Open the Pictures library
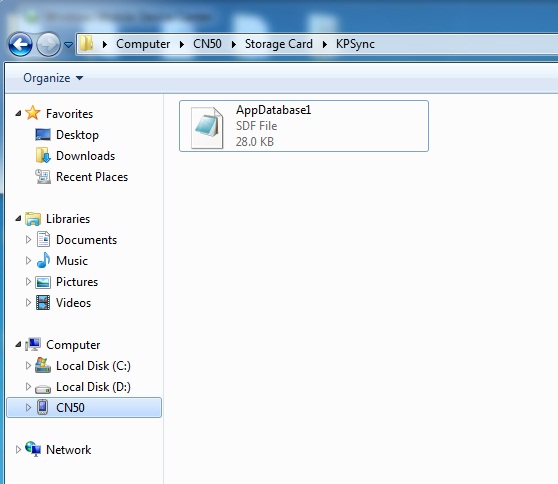The image size is (558, 484). click(77, 282)
